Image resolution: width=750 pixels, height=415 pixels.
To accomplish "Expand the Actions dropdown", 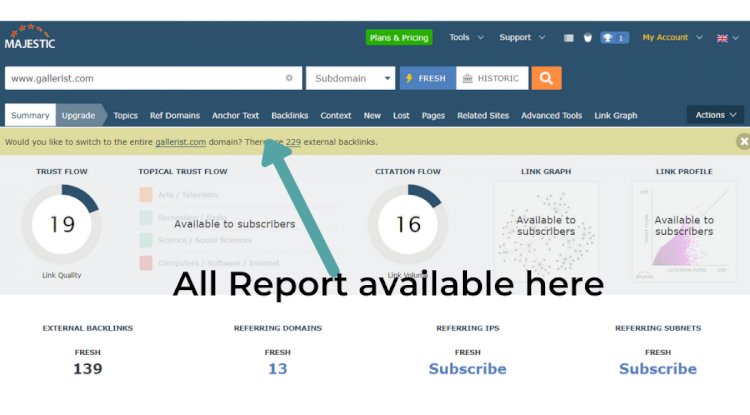I will (x=715, y=115).
